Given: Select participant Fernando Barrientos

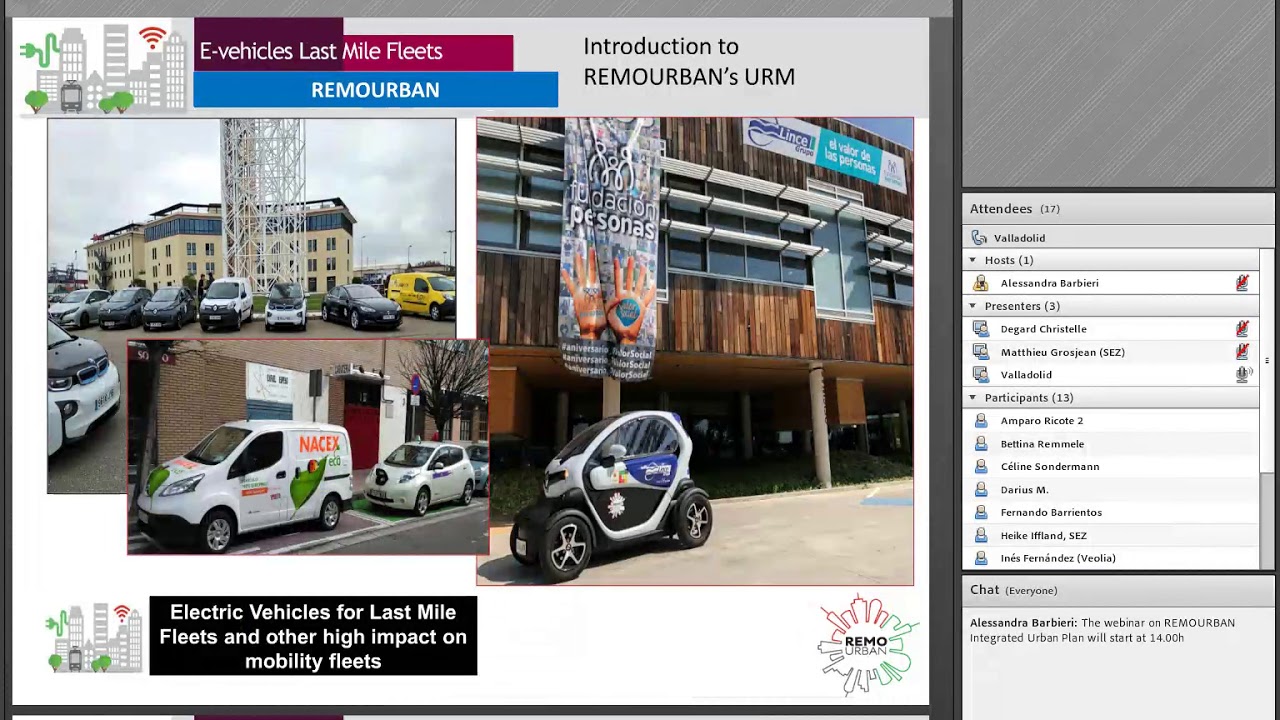Looking at the screenshot, I should coord(1051,513).
